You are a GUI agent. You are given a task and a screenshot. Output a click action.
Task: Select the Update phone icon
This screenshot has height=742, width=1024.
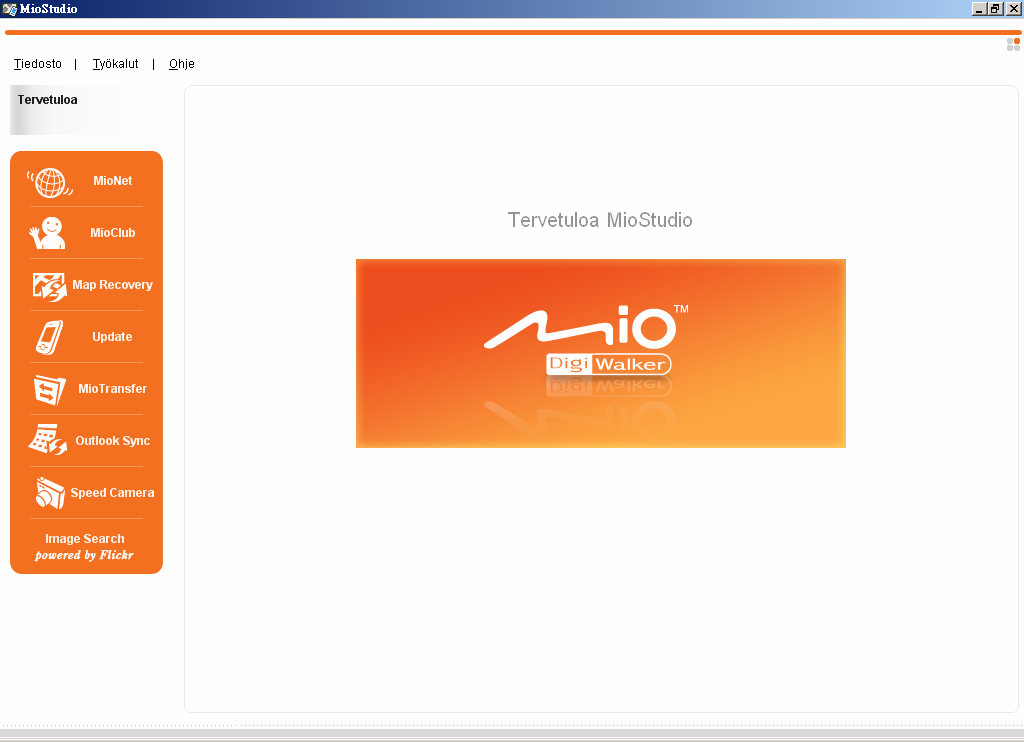[50, 337]
